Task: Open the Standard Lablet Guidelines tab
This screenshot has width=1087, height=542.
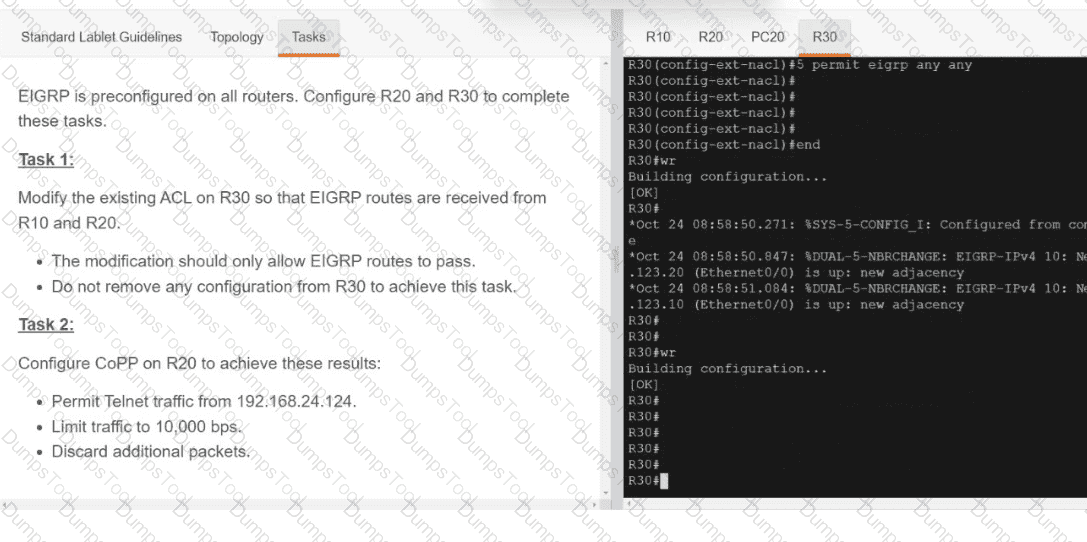Action: click(x=101, y=37)
